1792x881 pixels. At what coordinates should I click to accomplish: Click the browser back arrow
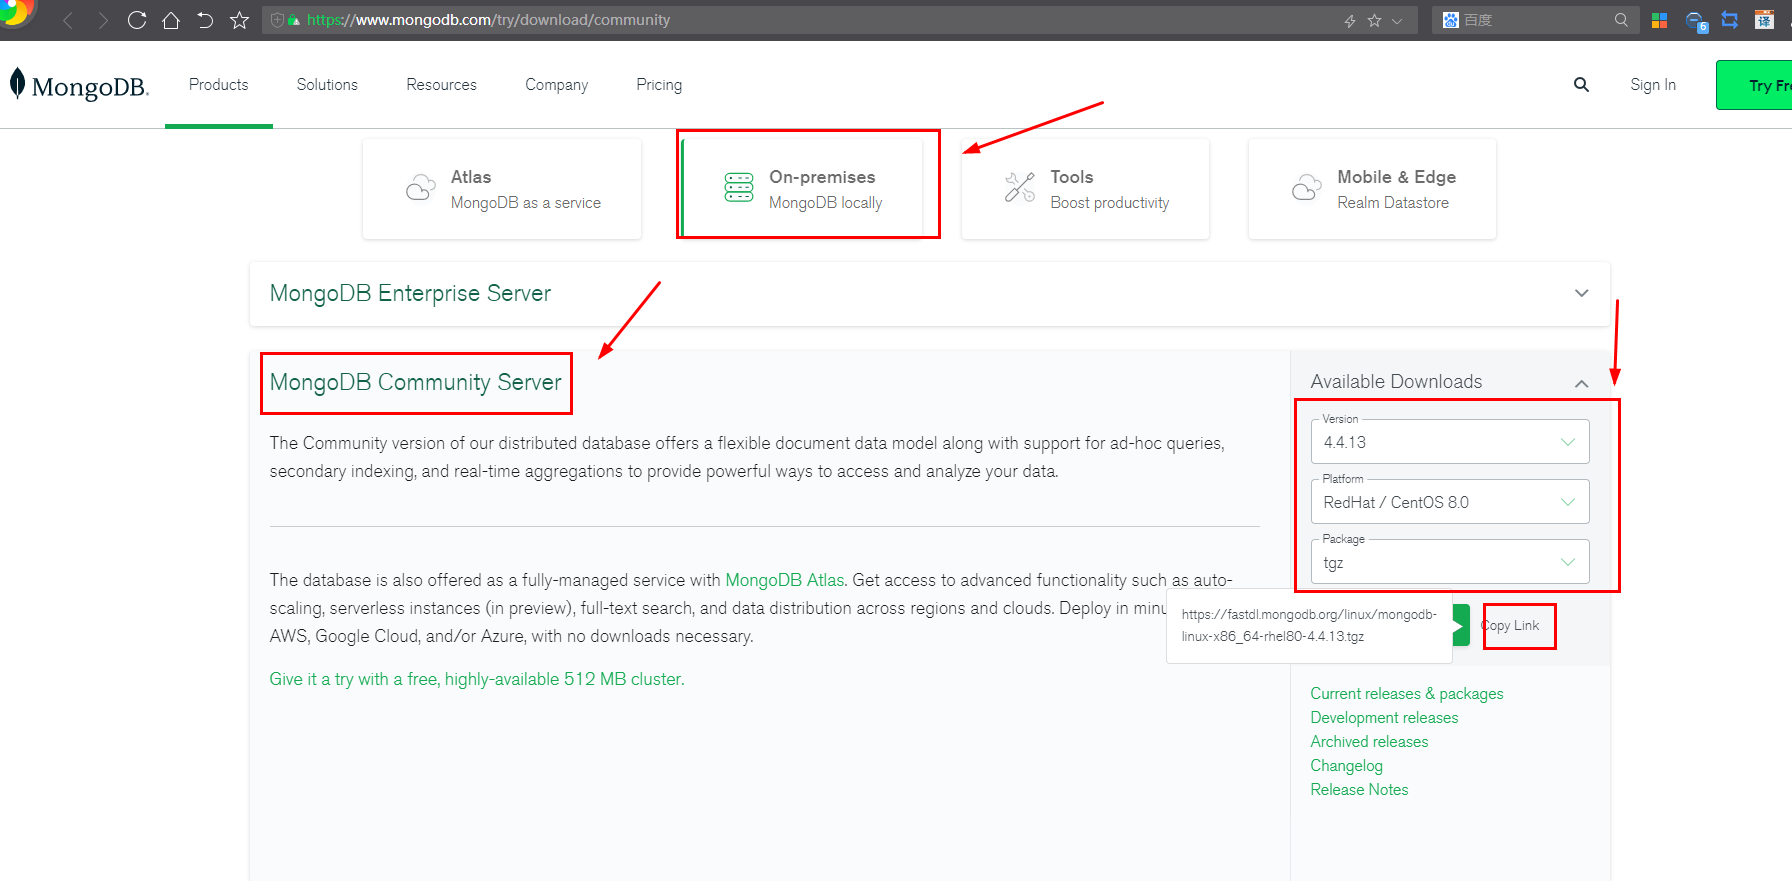[68, 20]
